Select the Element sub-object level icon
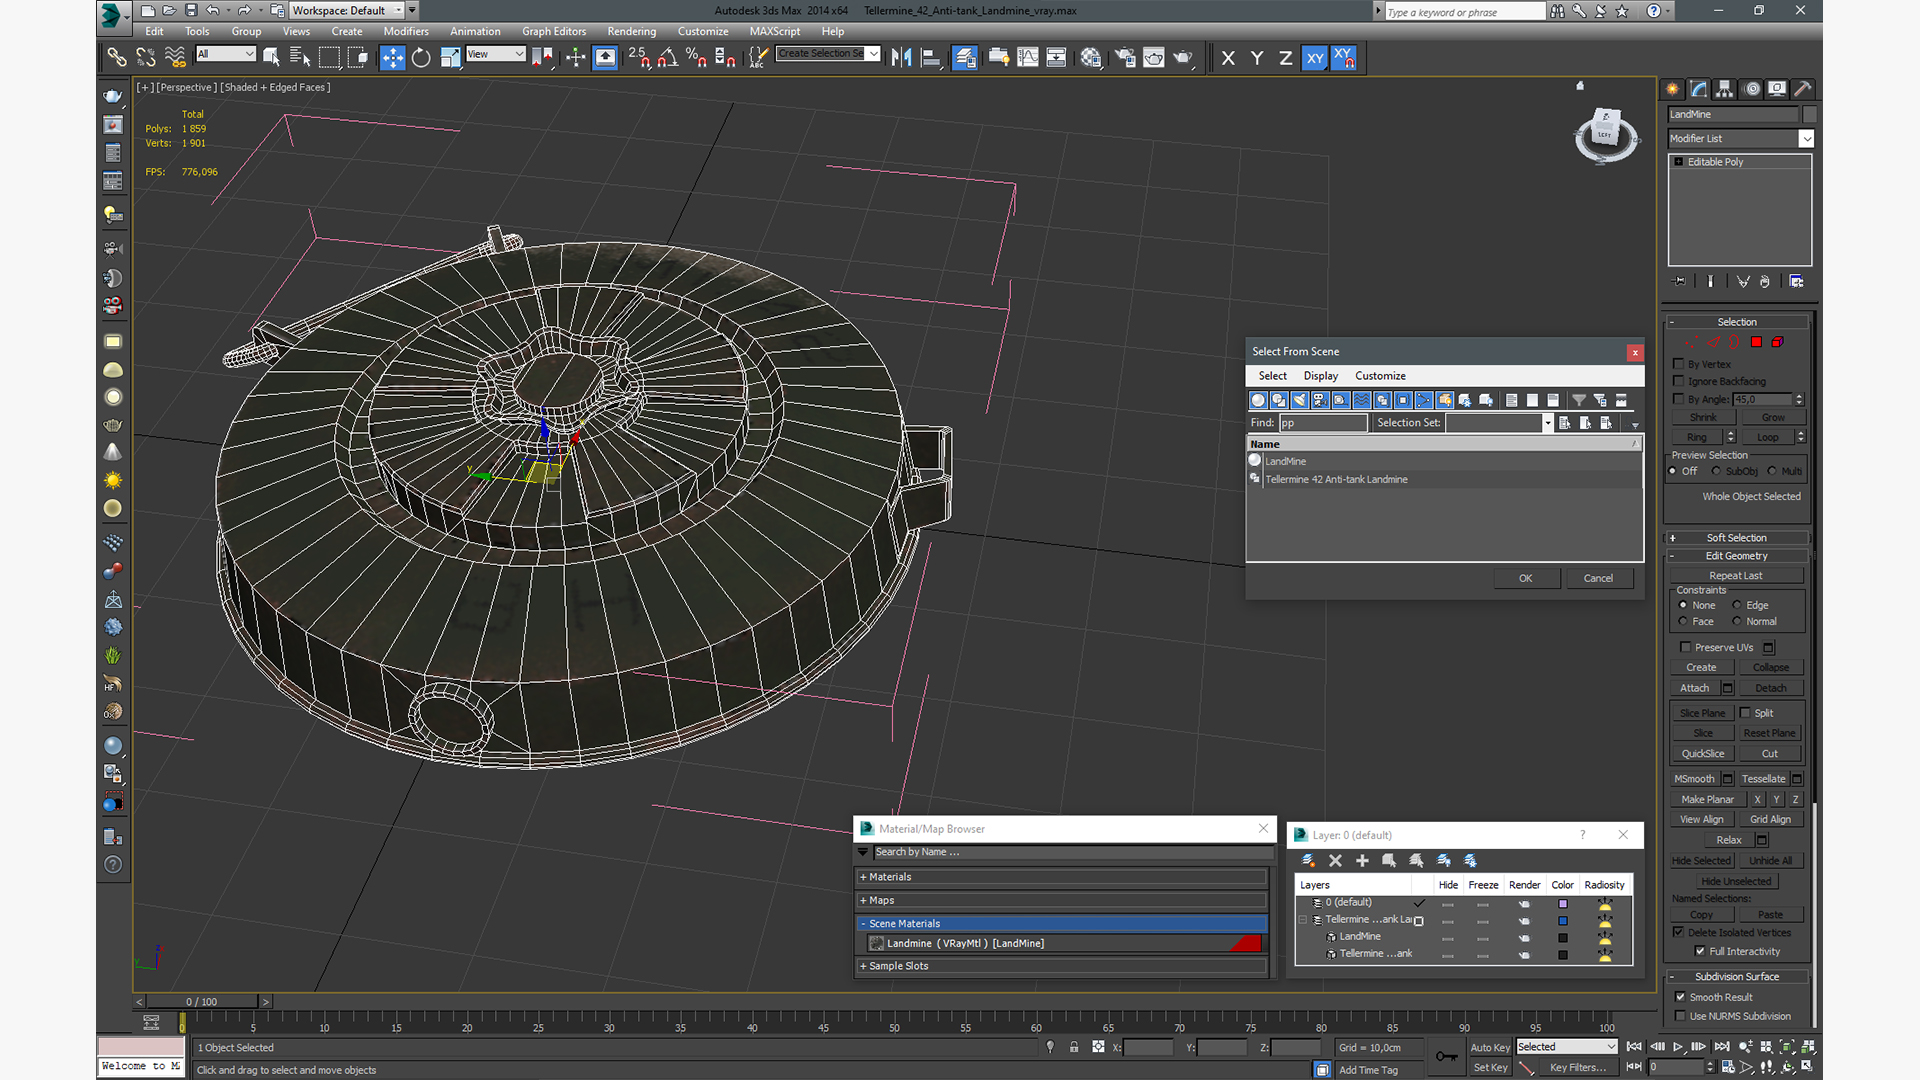1920x1080 pixels. [x=1777, y=342]
